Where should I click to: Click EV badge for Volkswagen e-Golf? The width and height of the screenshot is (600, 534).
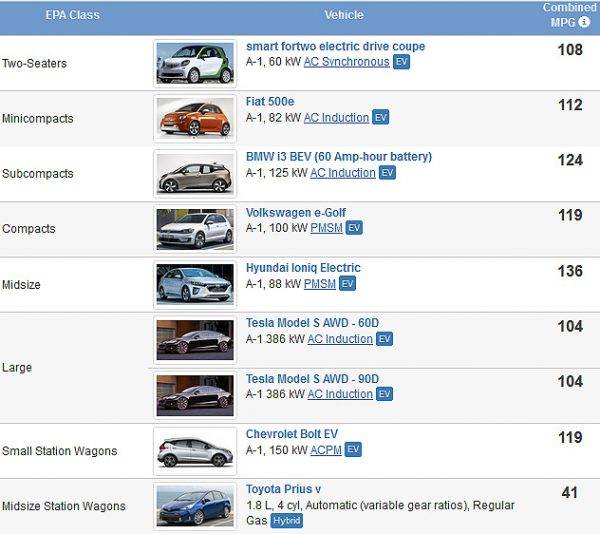coord(354,228)
